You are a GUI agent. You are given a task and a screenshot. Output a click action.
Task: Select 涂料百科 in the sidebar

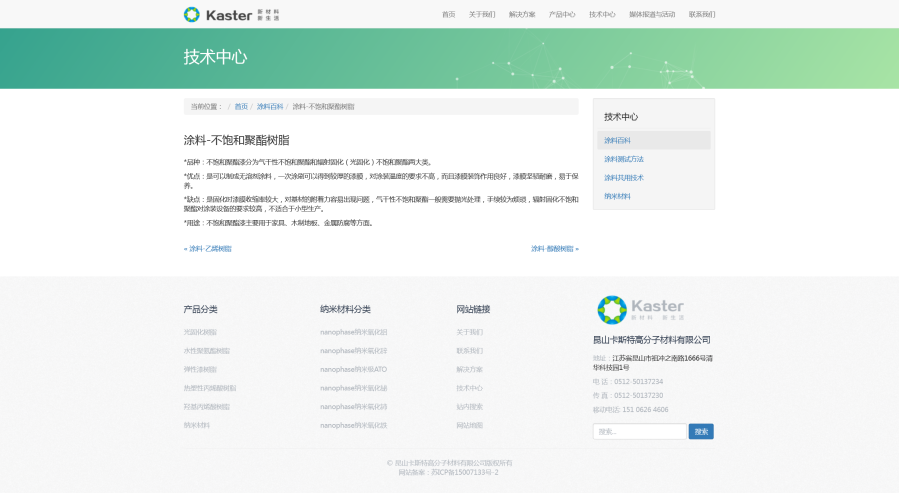click(x=654, y=140)
